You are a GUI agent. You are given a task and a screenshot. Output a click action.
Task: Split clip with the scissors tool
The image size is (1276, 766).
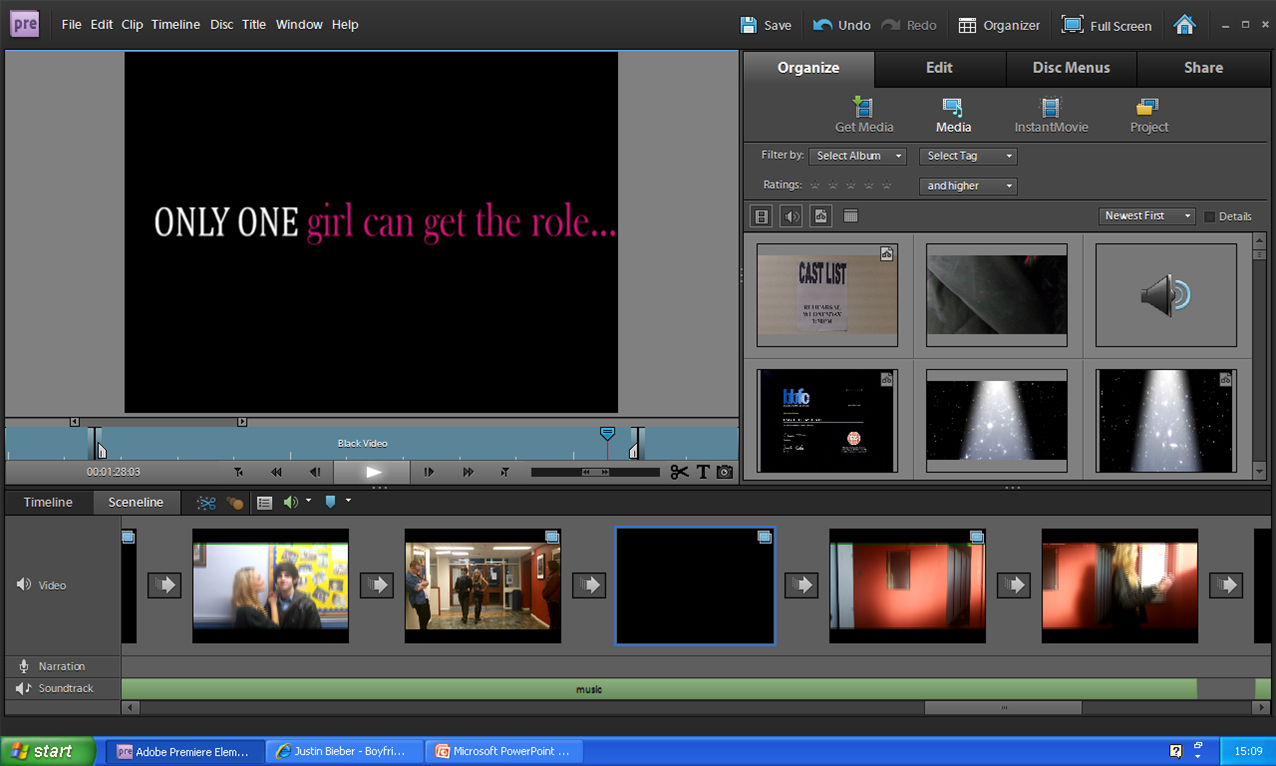point(680,472)
